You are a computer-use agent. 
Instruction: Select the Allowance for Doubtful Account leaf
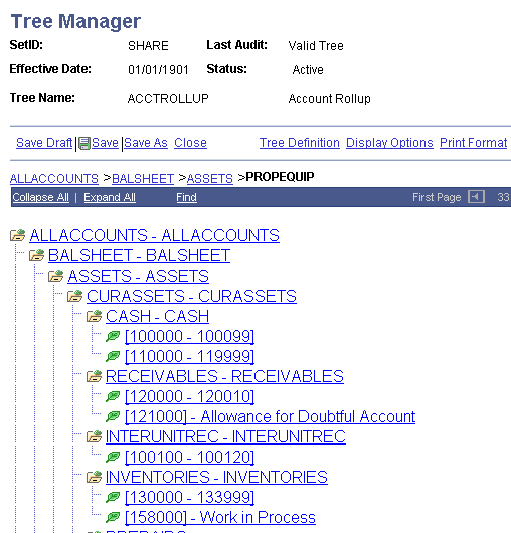[270, 416]
